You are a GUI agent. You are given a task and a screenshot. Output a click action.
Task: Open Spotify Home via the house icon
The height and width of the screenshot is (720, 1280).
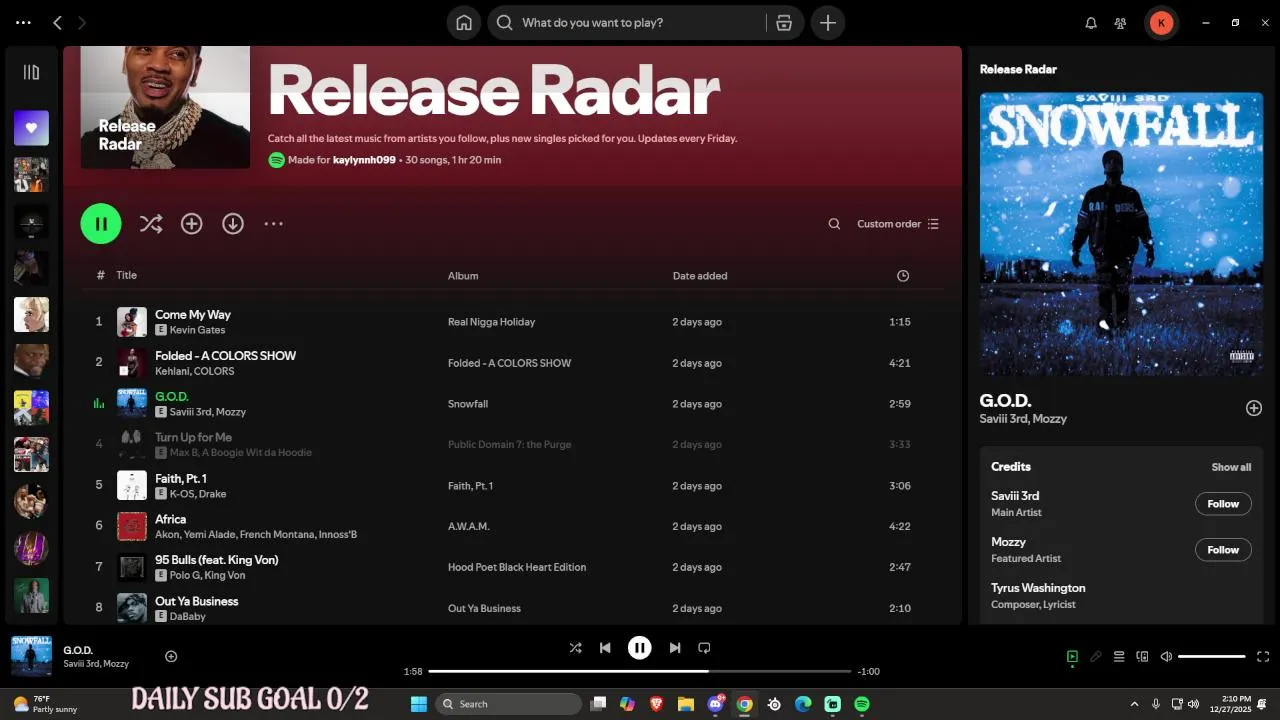point(464,23)
